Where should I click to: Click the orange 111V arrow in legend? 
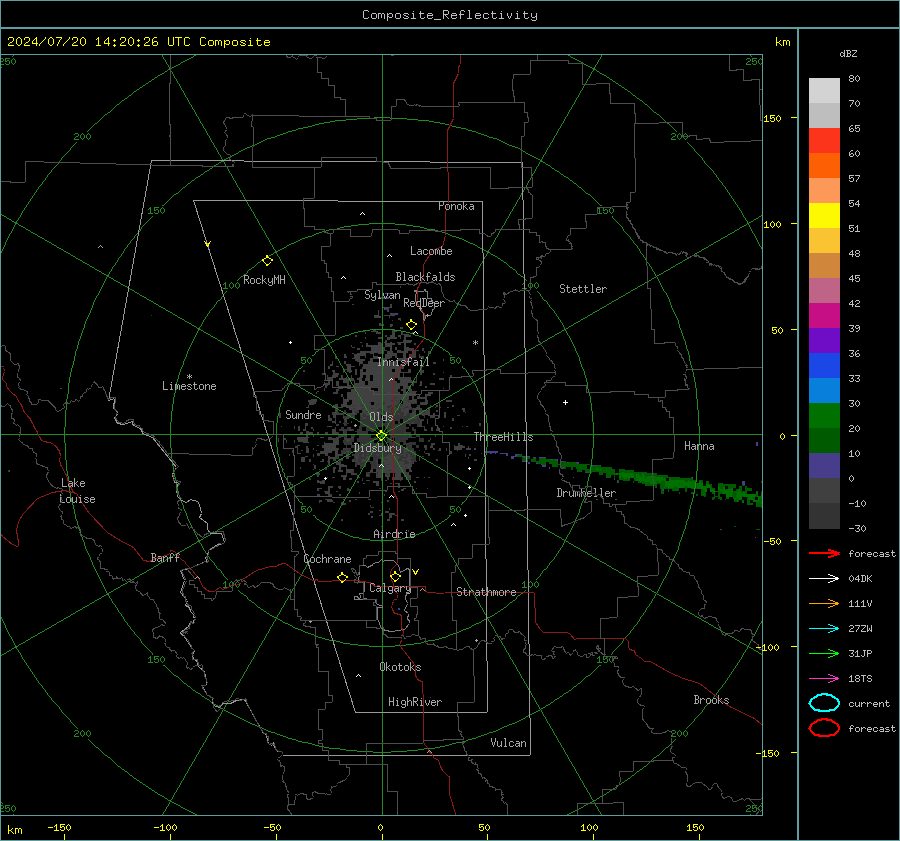point(824,603)
